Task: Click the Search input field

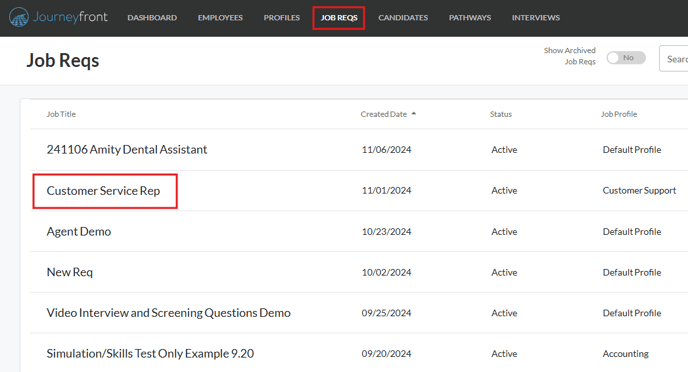Action: tap(674, 58)
